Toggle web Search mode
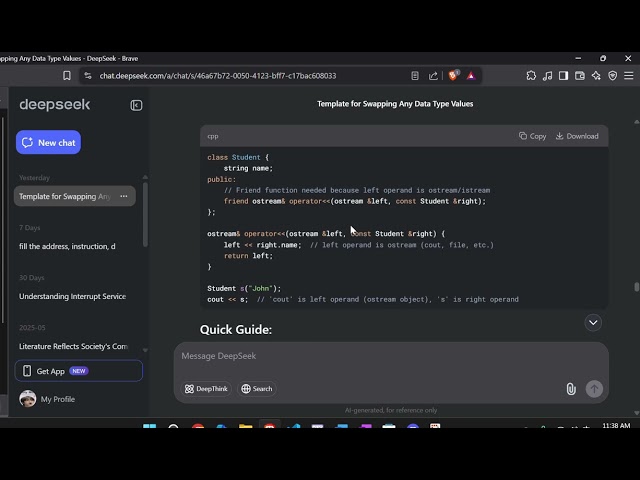The width and height of the screenshot is (640, 480). pos(257,389)
